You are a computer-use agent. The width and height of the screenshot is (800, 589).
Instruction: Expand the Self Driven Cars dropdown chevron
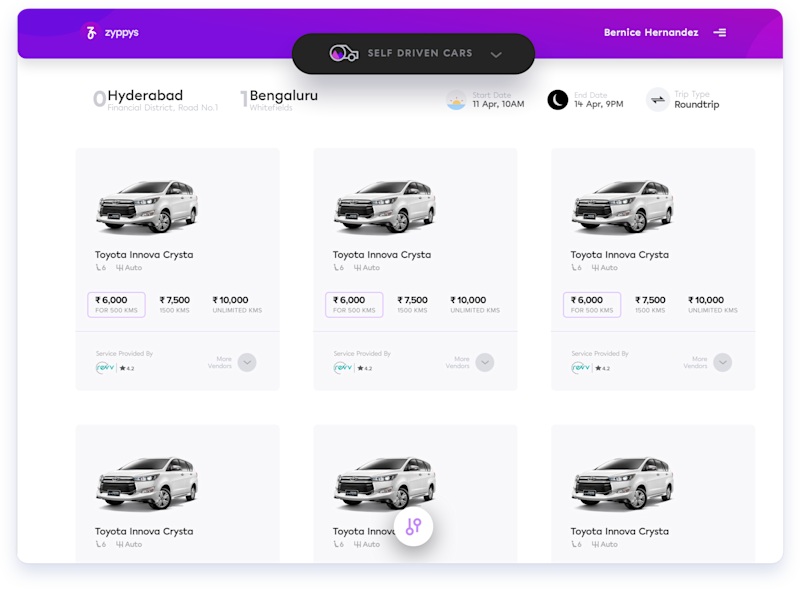click(x=496, y=55)
